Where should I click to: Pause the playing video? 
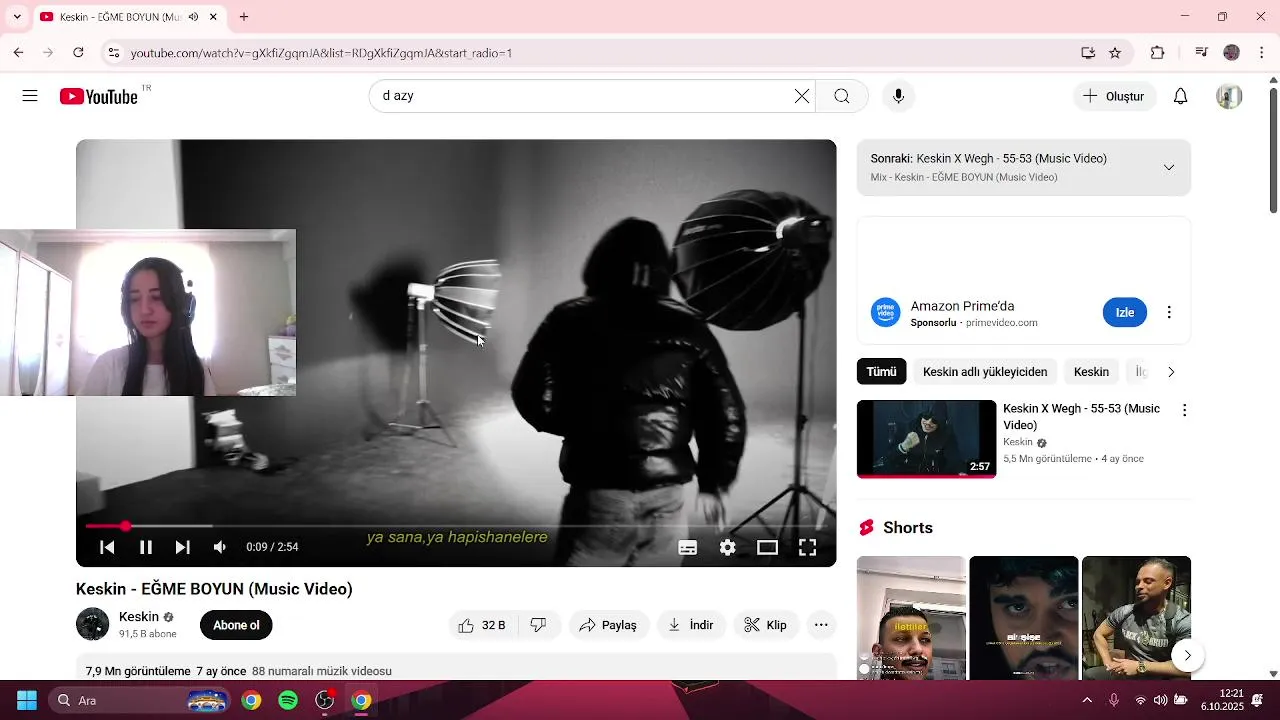tap(146, 547)
